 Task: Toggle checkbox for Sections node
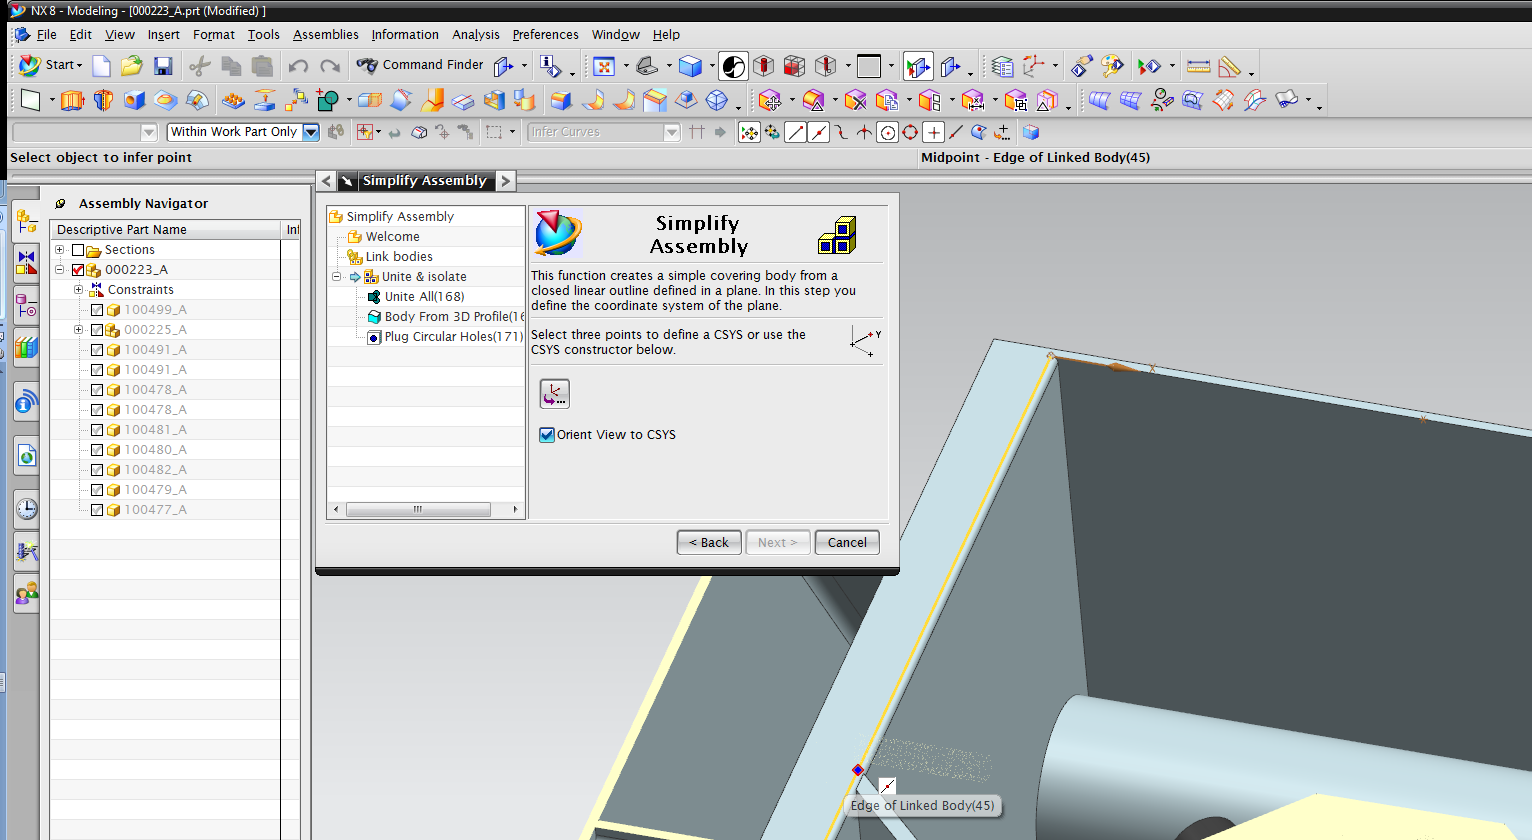pos(78,250)
